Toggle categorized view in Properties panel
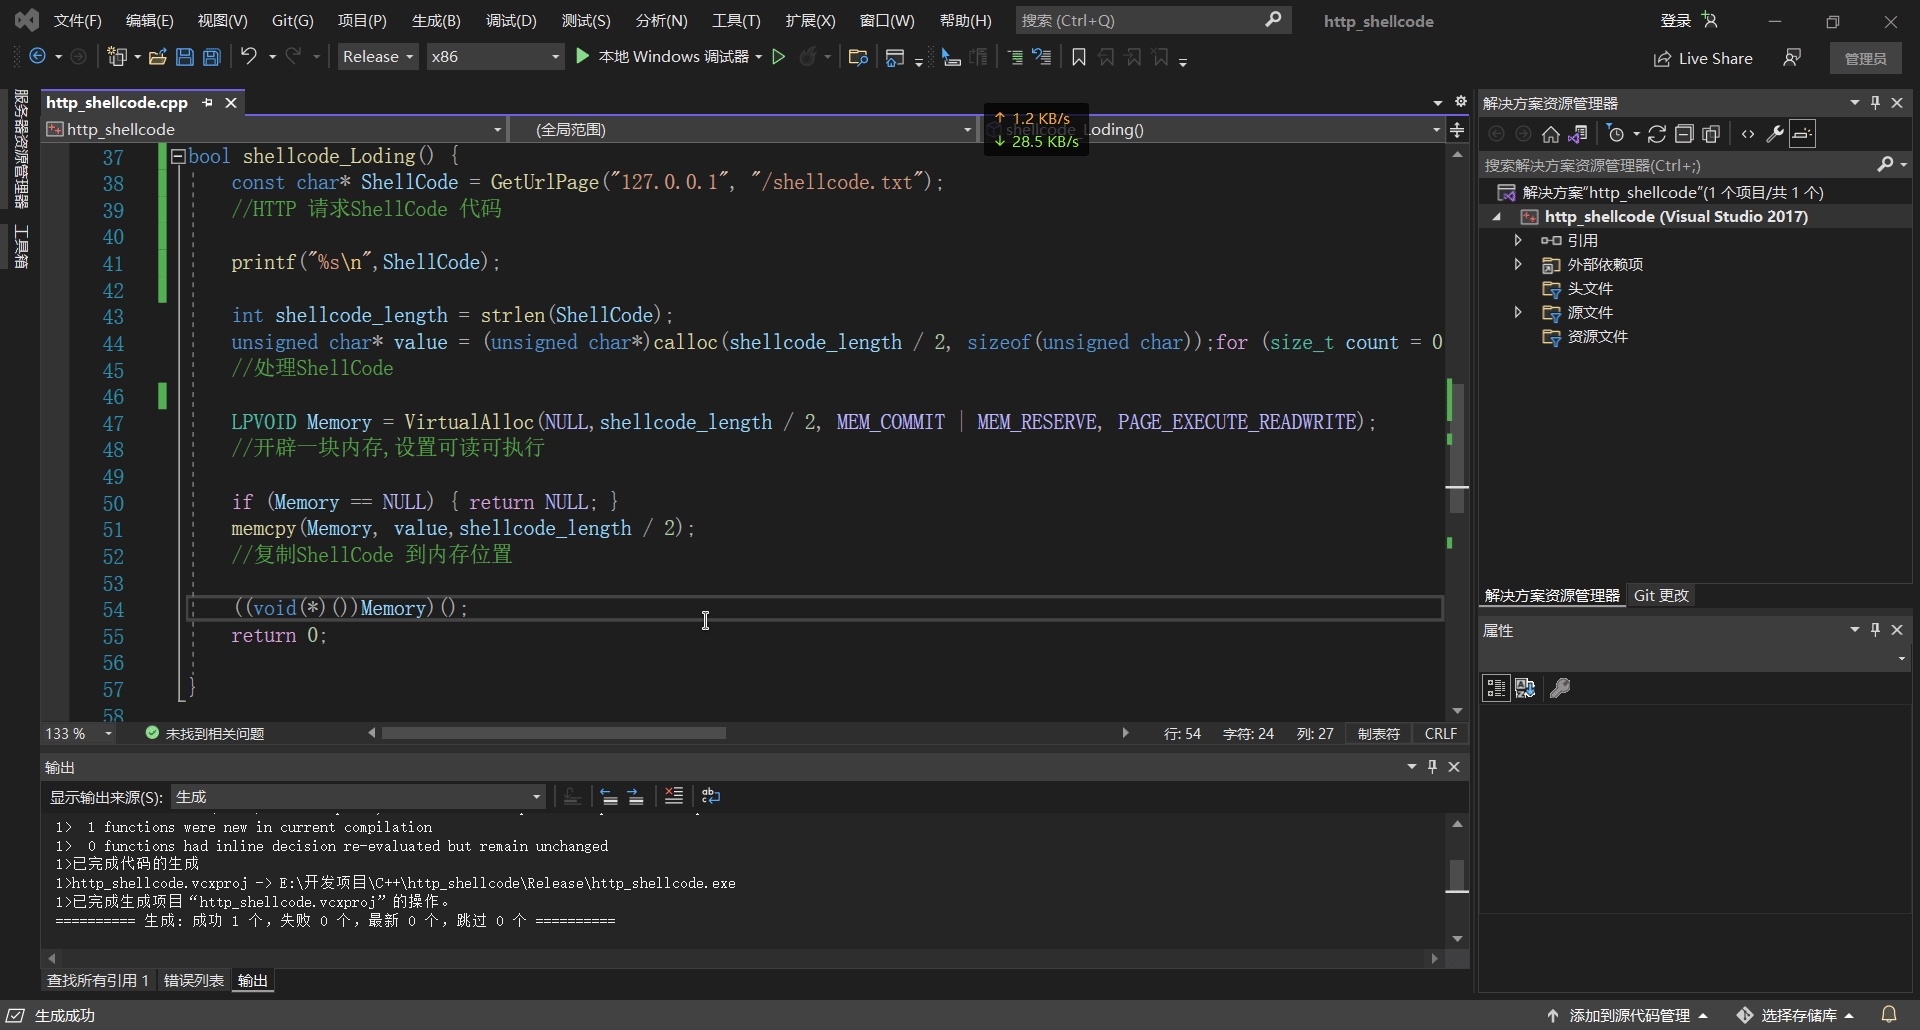This screenshot has height=1030, width=1920. (x=1496, y=688)
